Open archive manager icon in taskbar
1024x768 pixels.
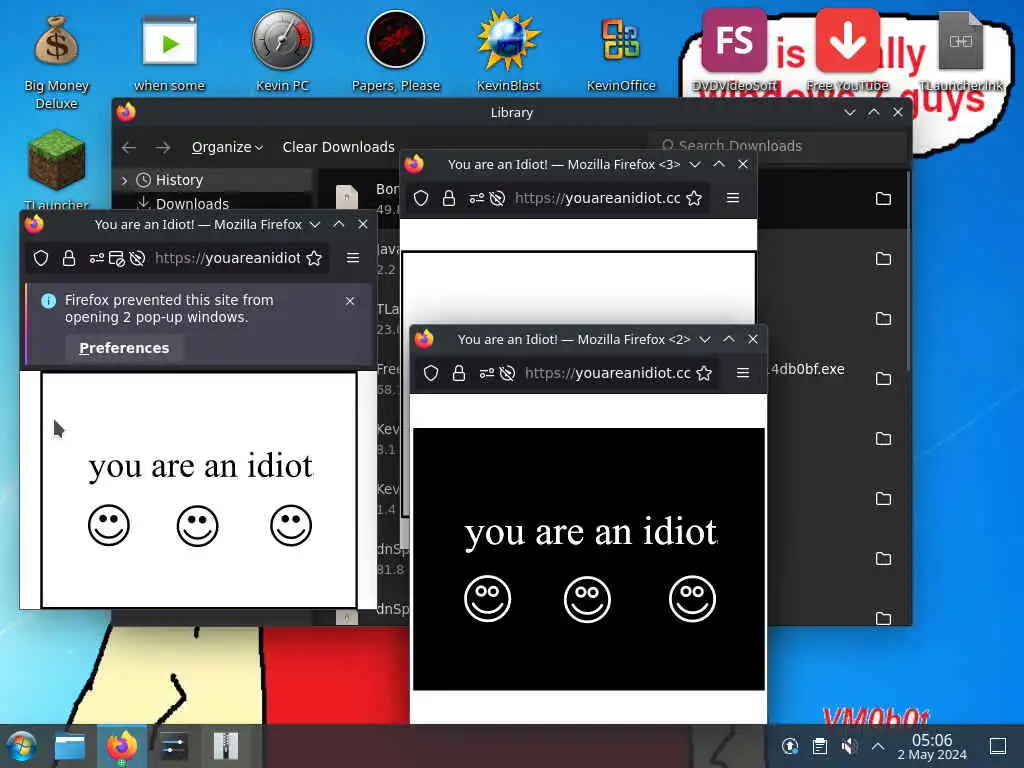coord(226,746)
